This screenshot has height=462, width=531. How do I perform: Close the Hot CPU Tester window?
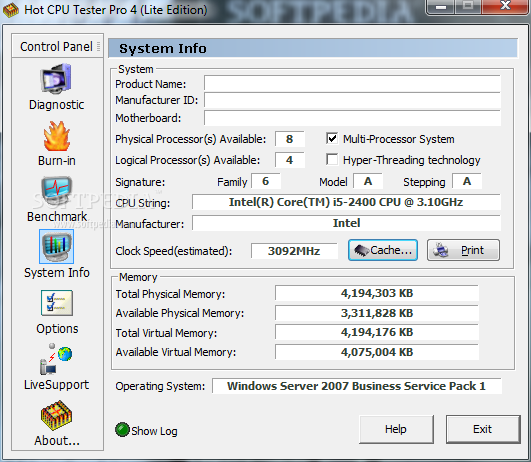tap(505, 6)
